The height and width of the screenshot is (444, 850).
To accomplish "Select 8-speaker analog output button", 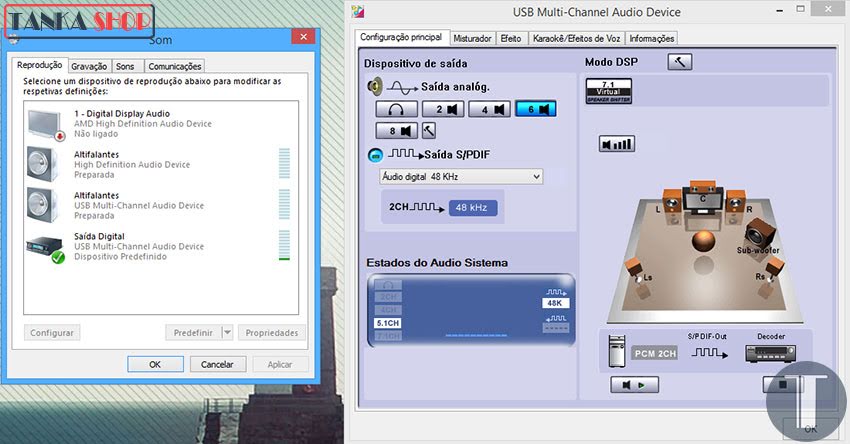I will (396, 131).
